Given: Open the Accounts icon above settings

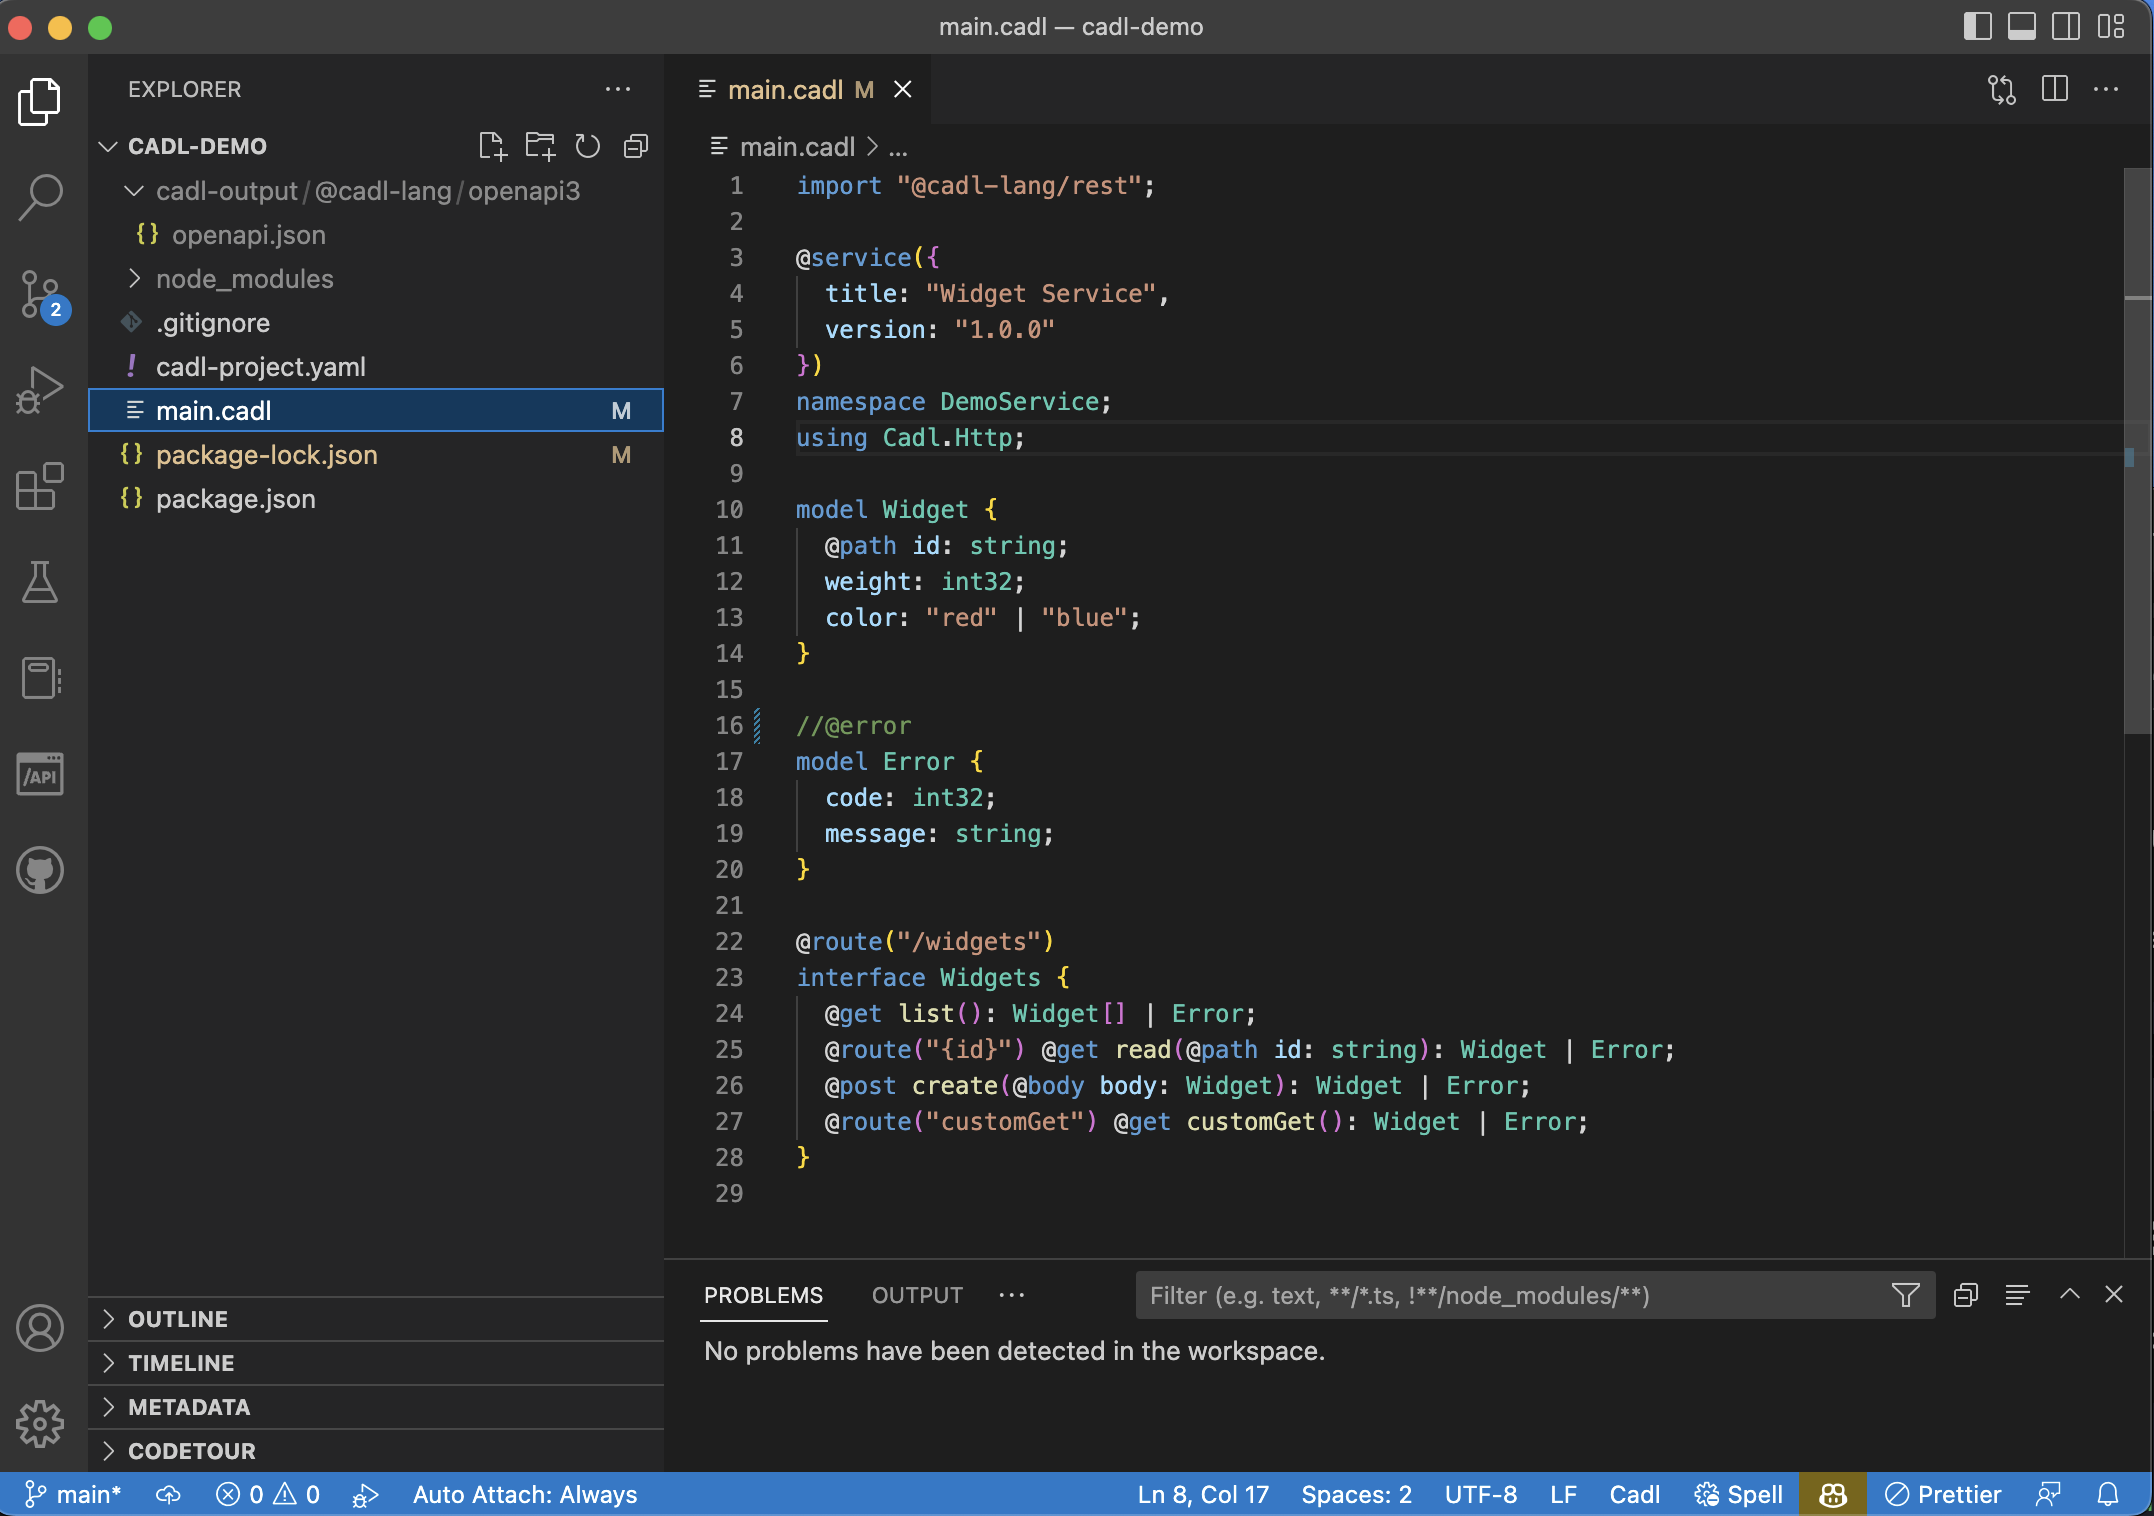Looking at the screenshot, I should pos(40,1328).
